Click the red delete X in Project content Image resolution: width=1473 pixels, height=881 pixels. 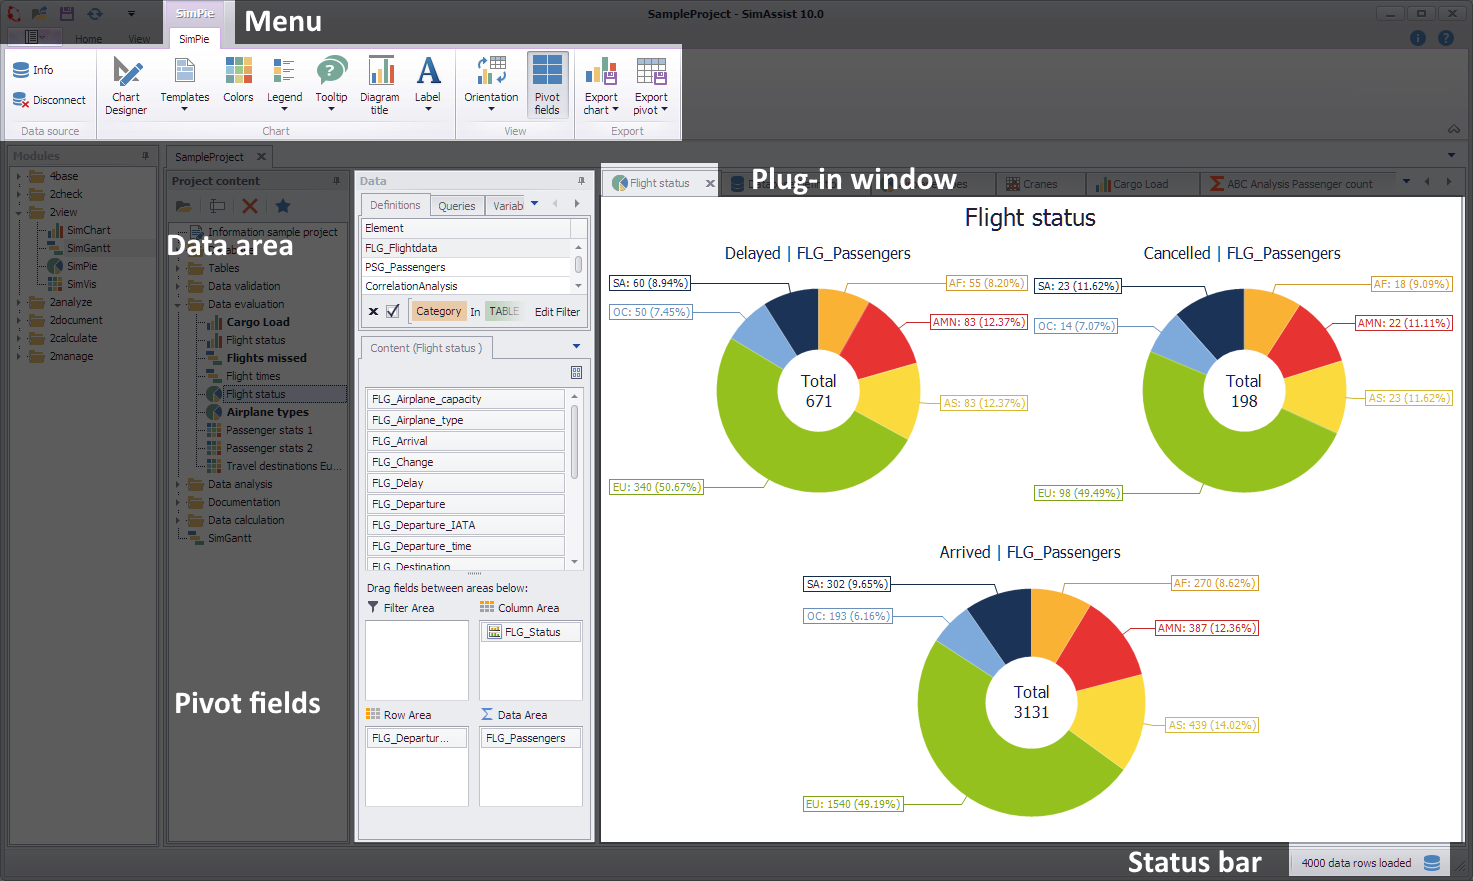(x=250, y=206)
